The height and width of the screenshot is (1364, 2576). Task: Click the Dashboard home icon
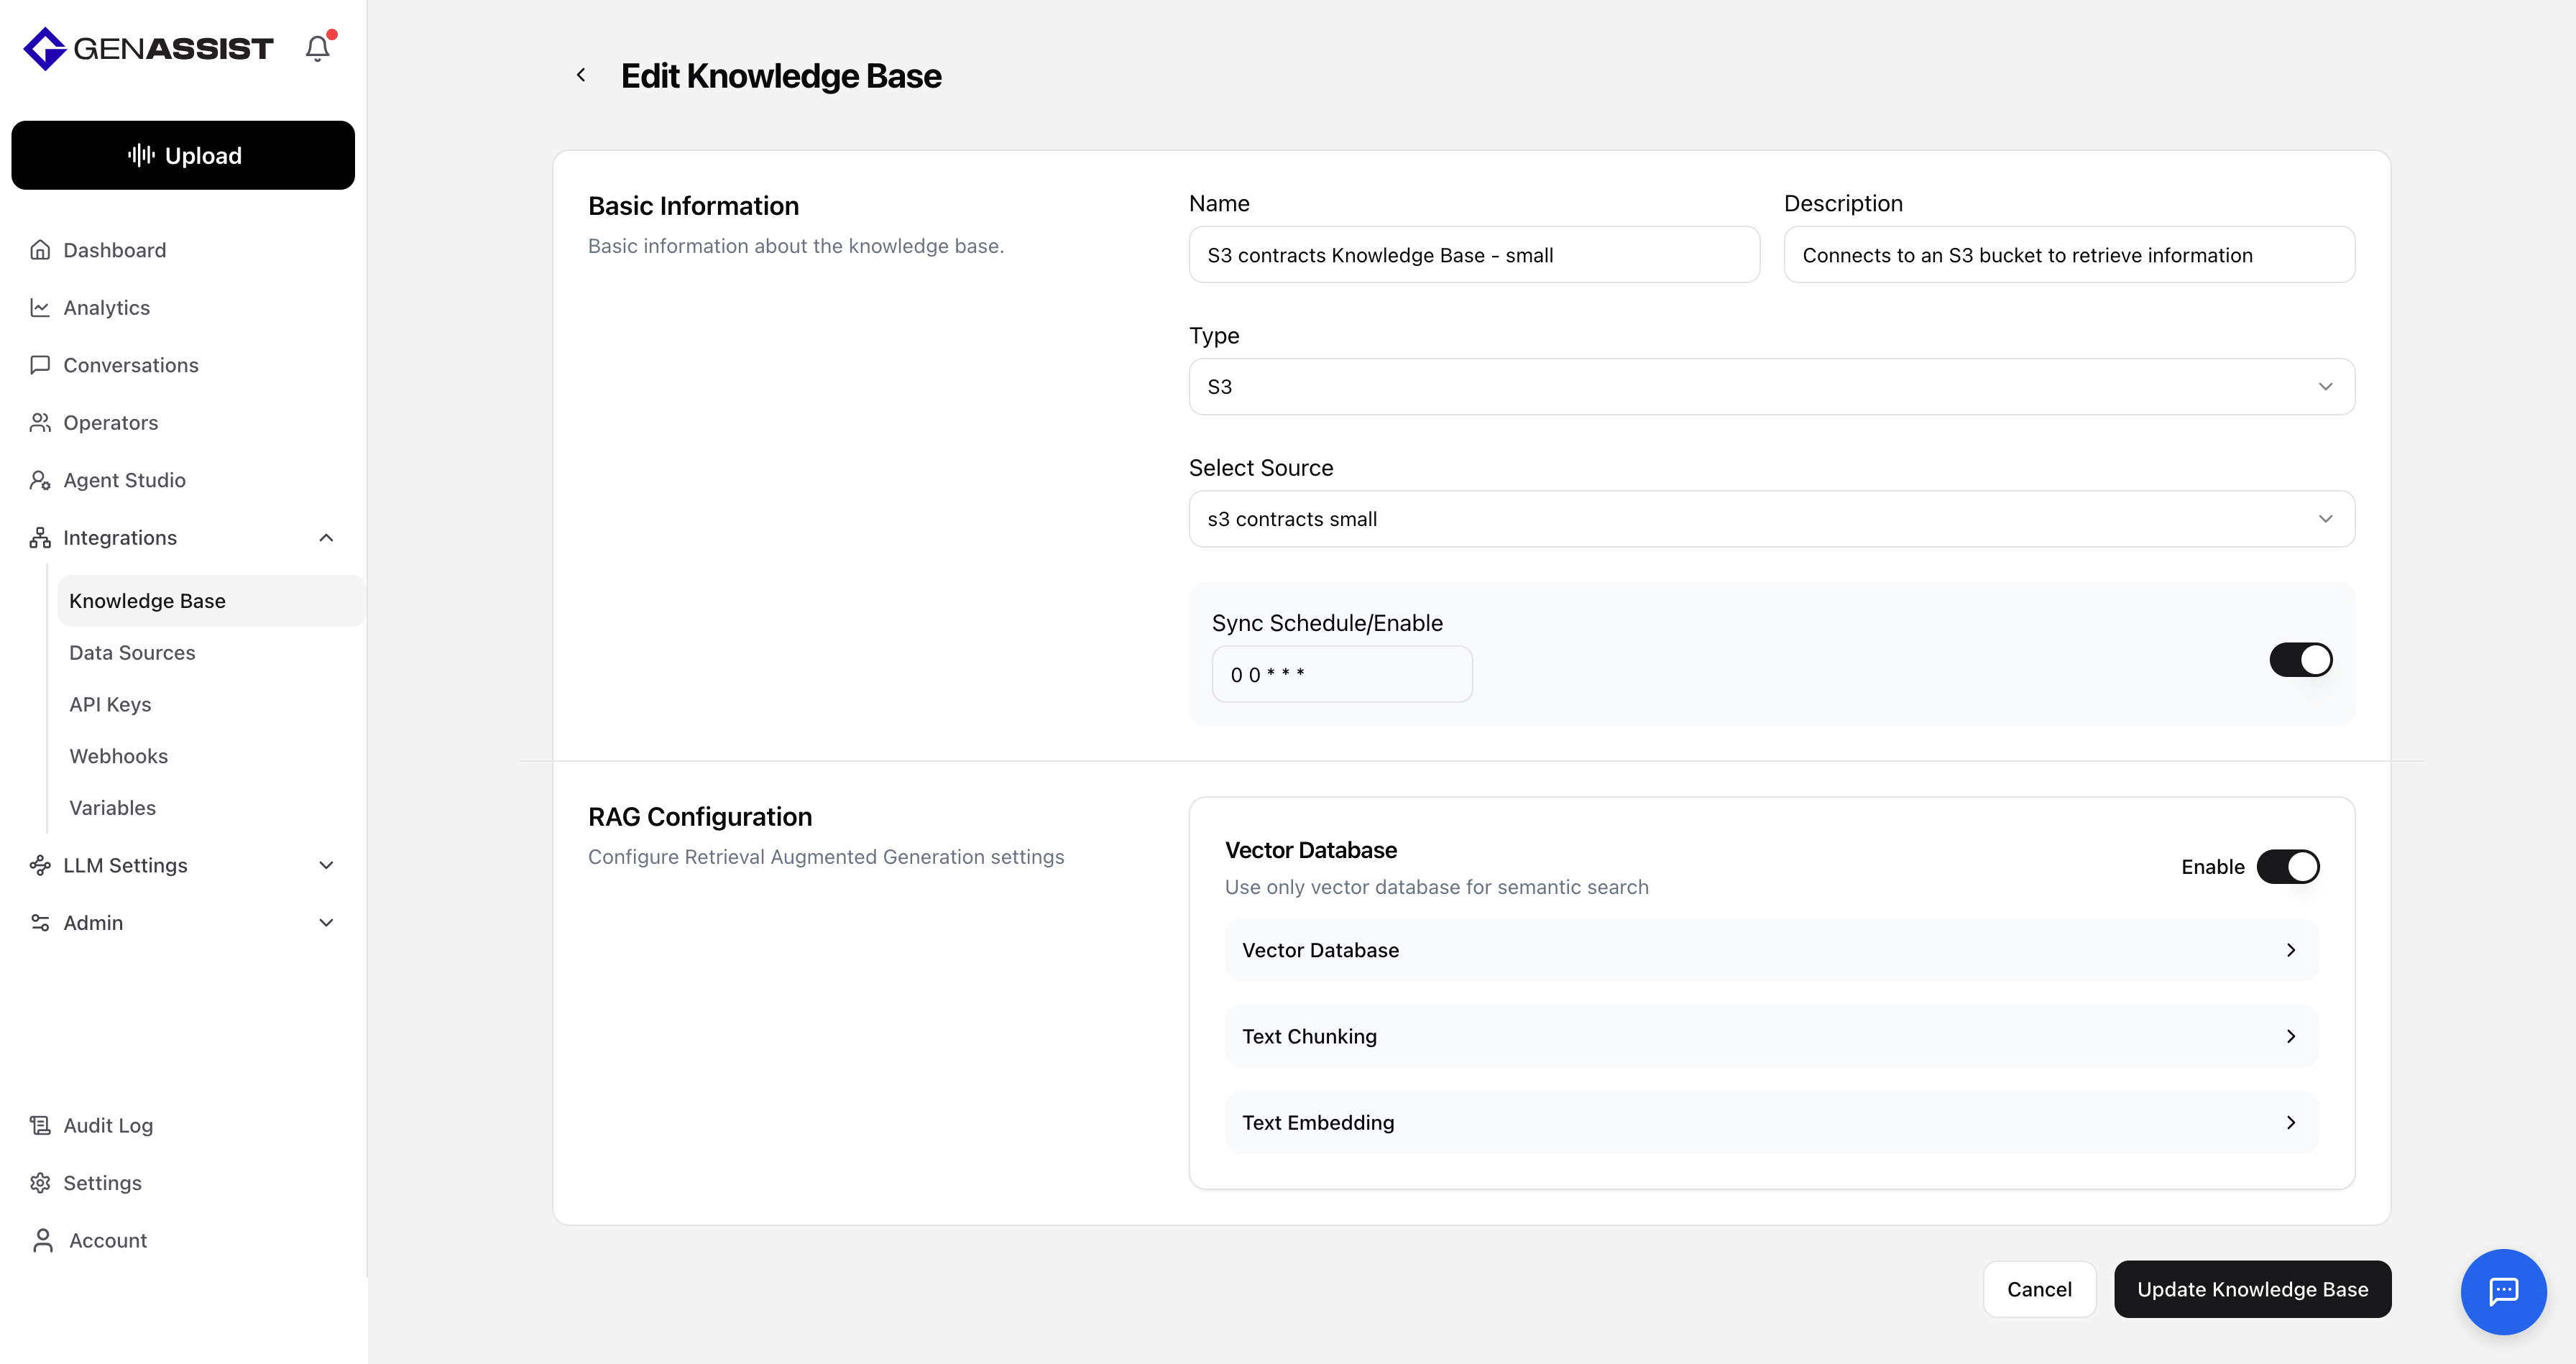click(40, 250)
